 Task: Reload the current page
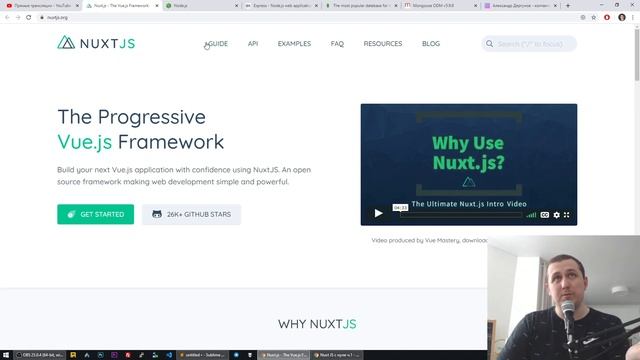(29, 18)
